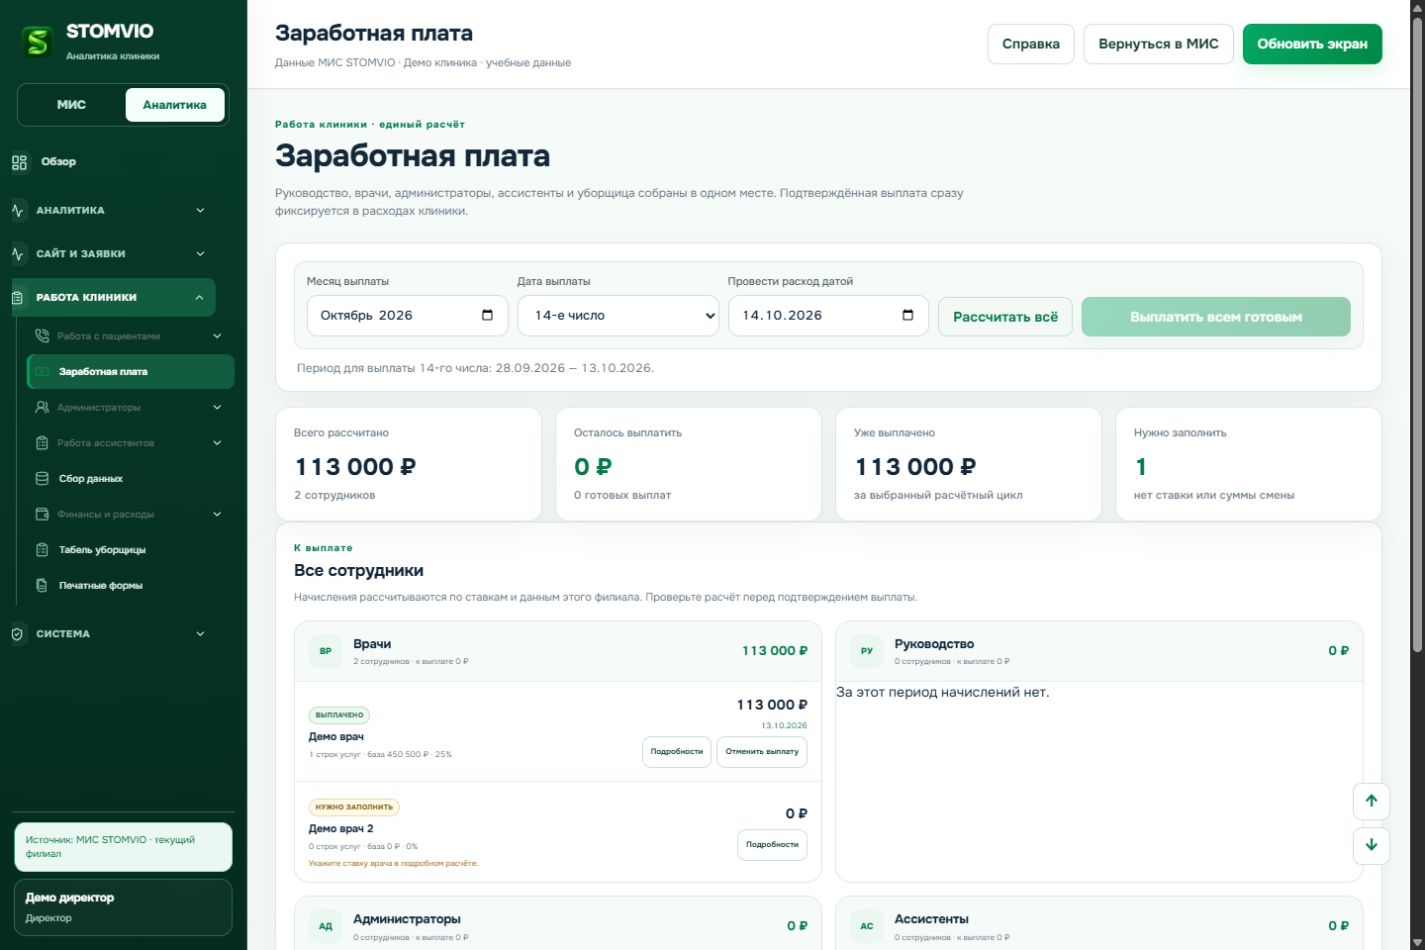Click the scroll up arrow button
Screen dimensions: 1425x950
pos(1371,801)
